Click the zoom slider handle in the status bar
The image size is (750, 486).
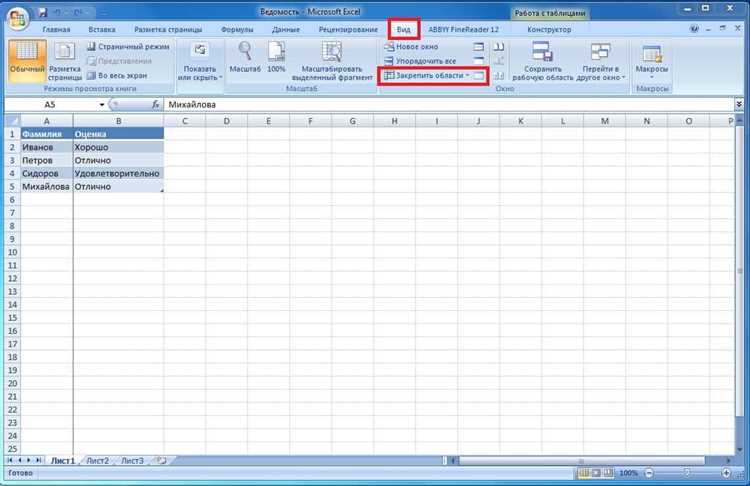[x=687, y=473]
